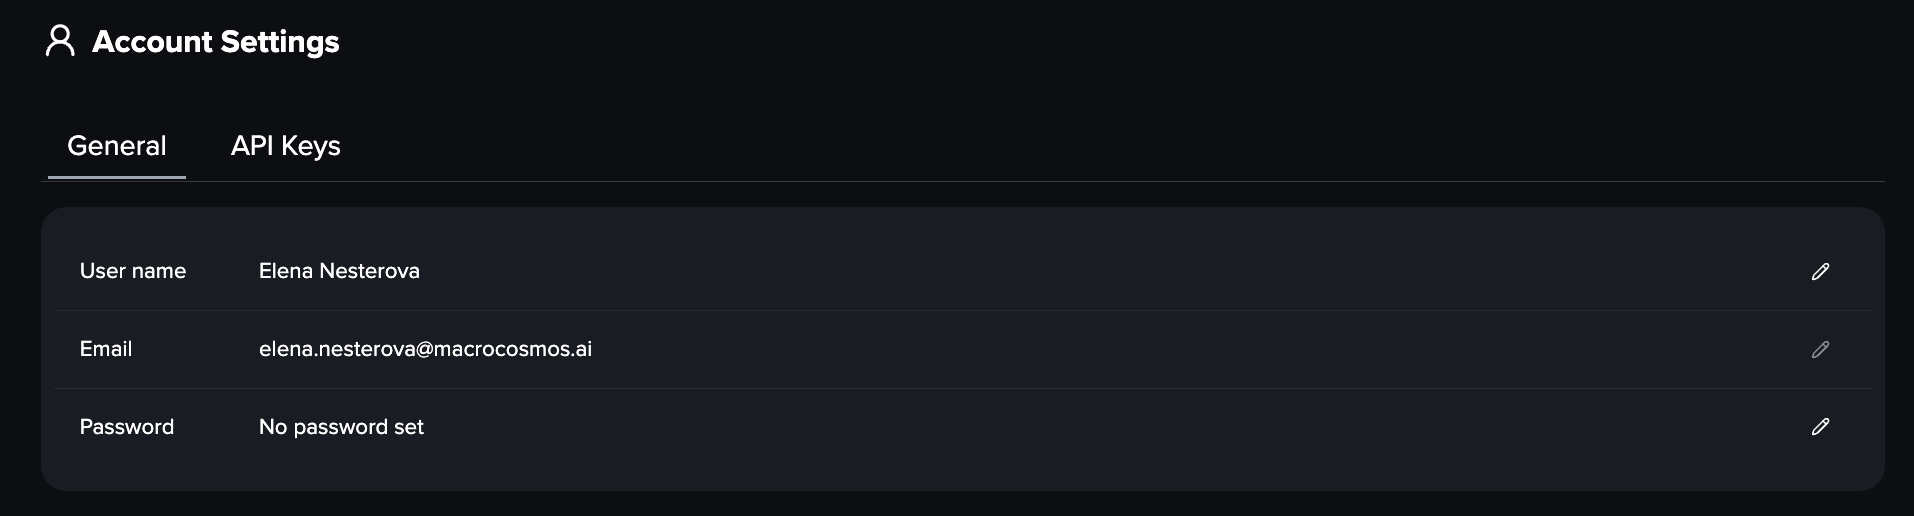Click the greyed-out Email edit pencil
Screen dimensions: 1914x516
tap(1820, 349)
